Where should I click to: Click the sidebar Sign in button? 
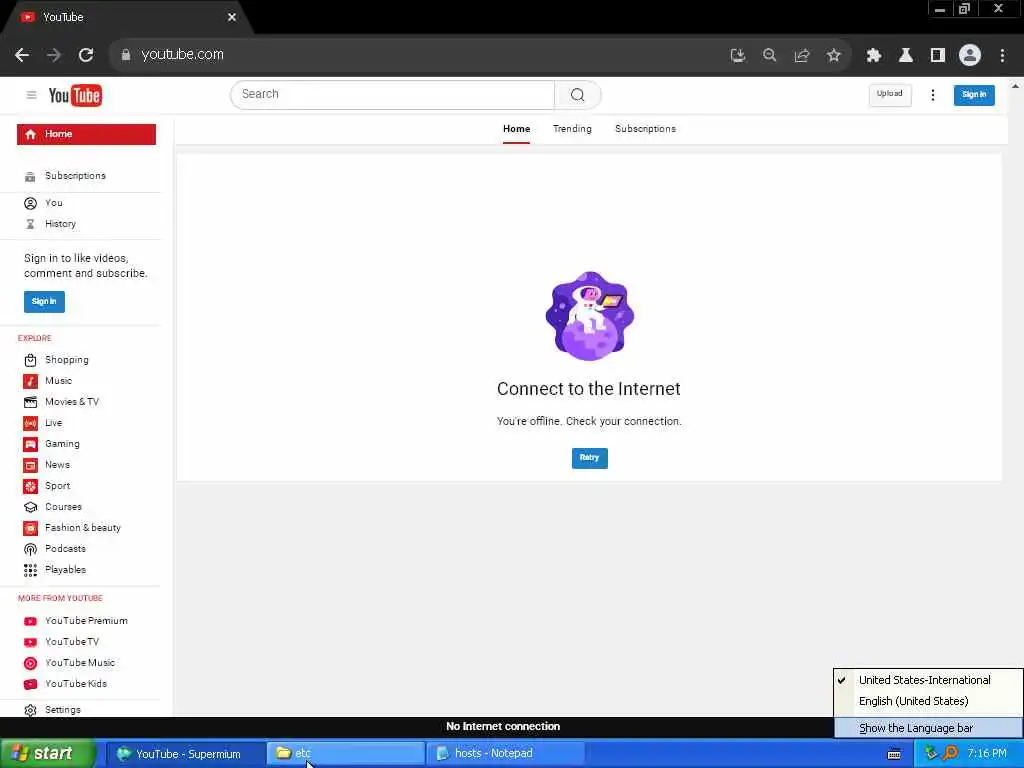pyautogui.click(x=44, y=302)
